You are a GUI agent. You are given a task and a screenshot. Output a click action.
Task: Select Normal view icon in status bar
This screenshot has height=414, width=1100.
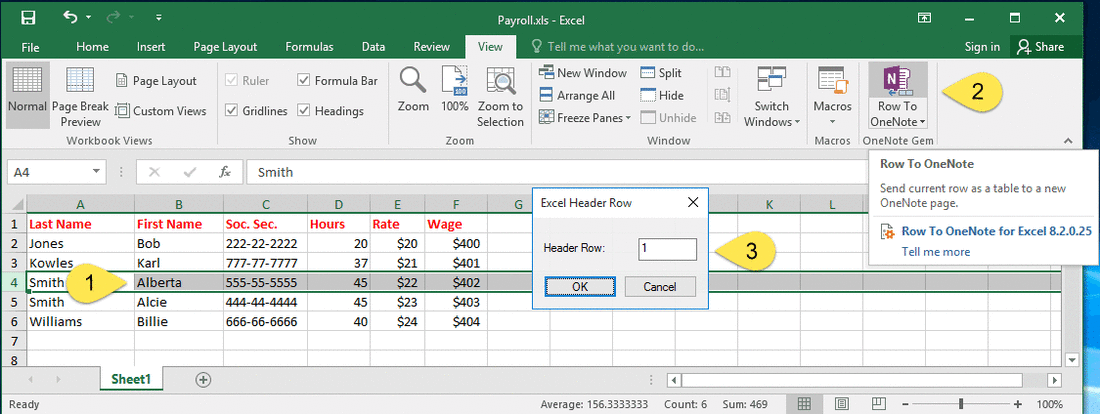point(805,404)
